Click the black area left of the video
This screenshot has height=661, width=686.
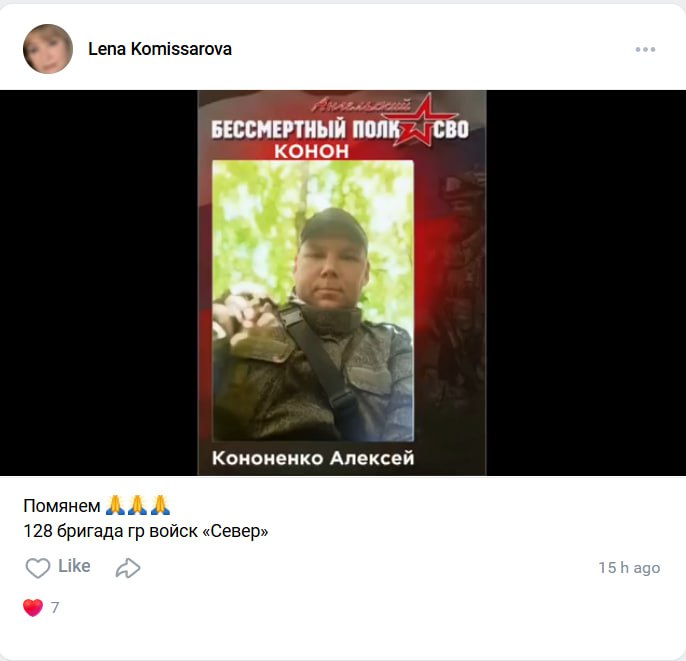tap(99, 283)
